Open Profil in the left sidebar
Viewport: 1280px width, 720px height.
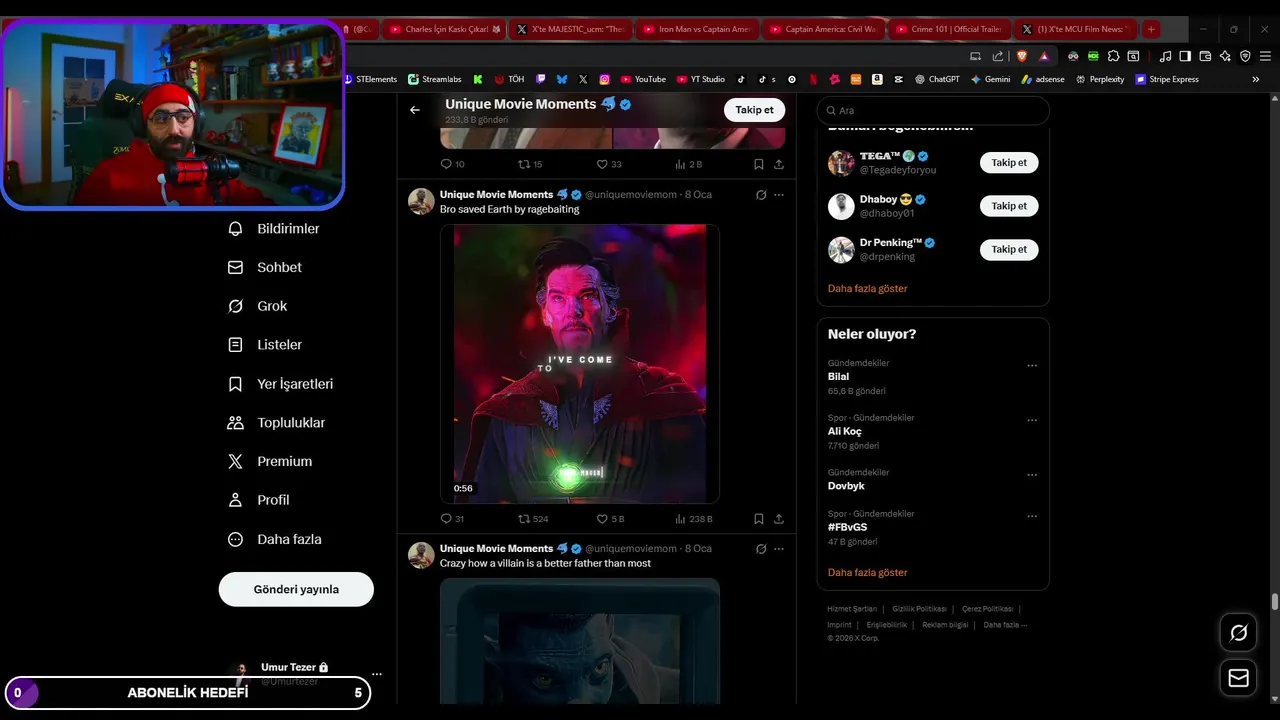(259, 500)
